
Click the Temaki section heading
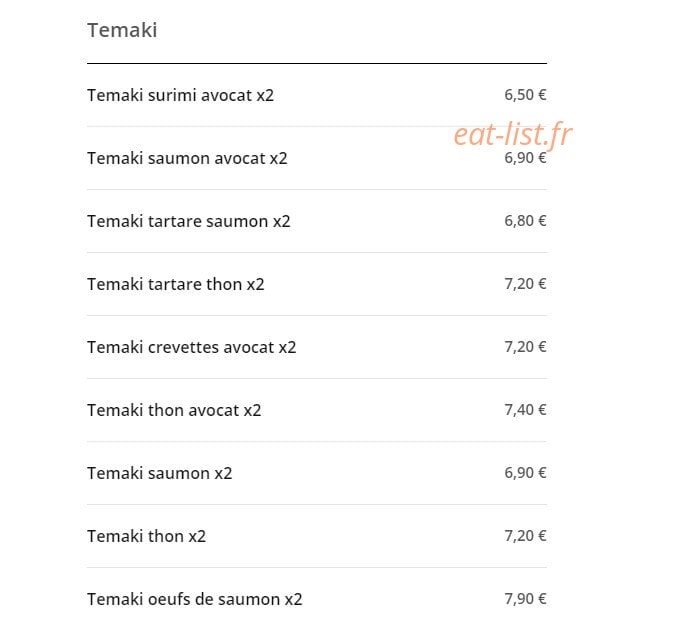tap(122, 30)
